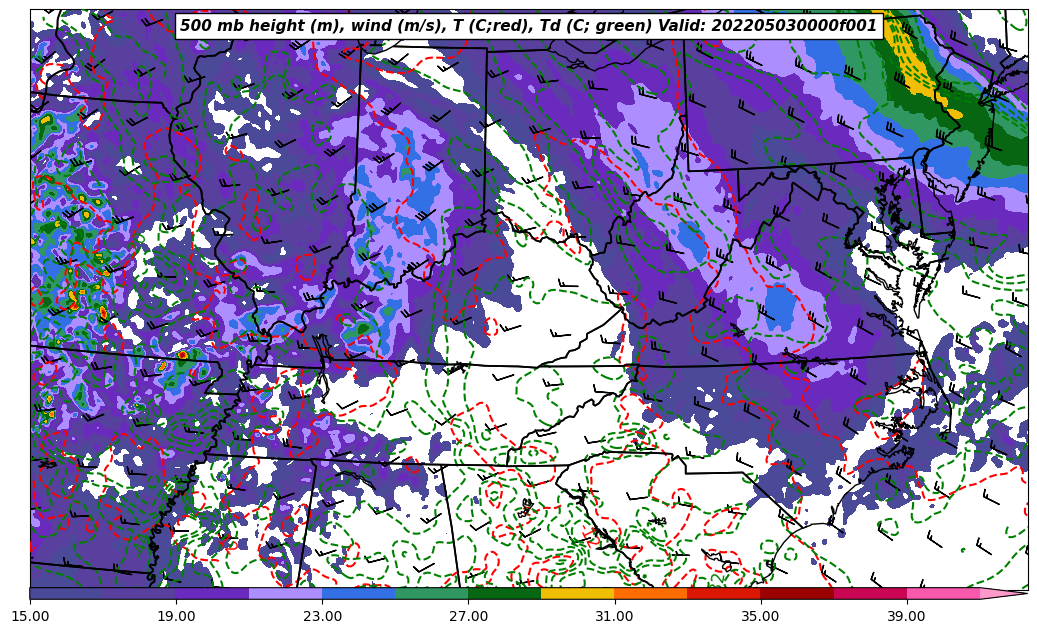Select the 31.00 colorbar tick label

pos(614,617)
